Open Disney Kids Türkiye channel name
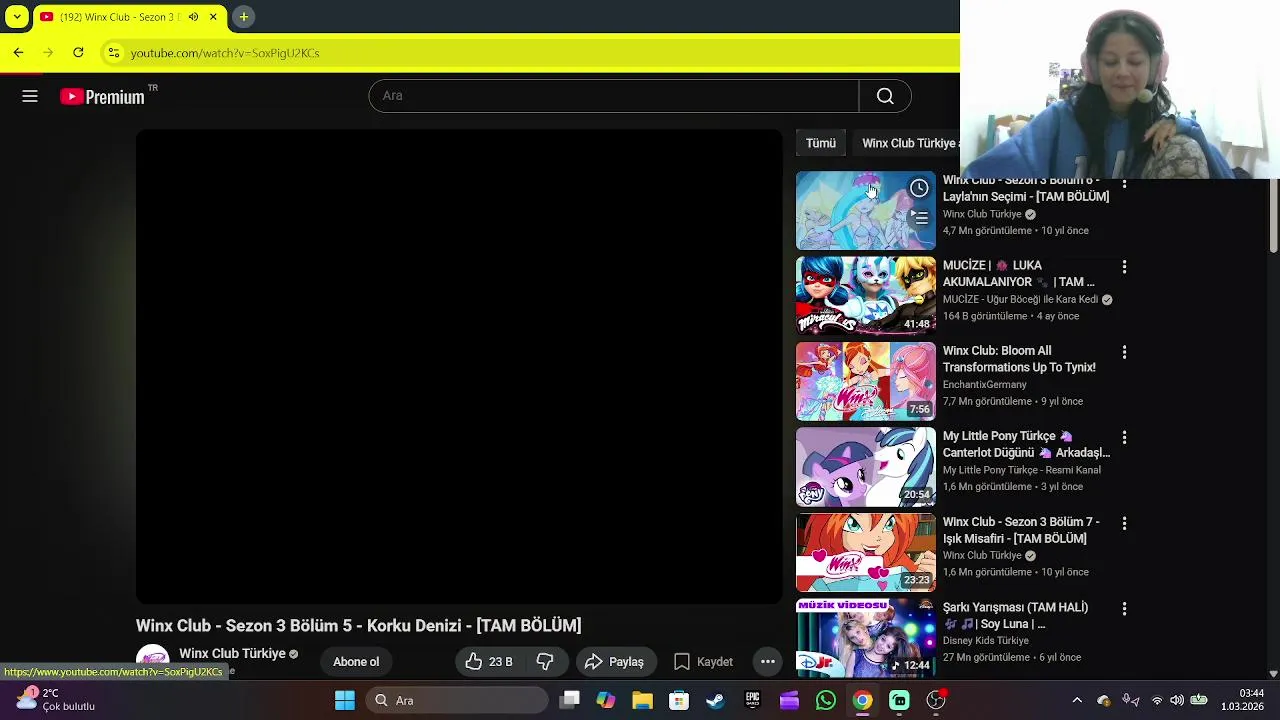This screenshot has height=720, width=1280. [986, 641]
